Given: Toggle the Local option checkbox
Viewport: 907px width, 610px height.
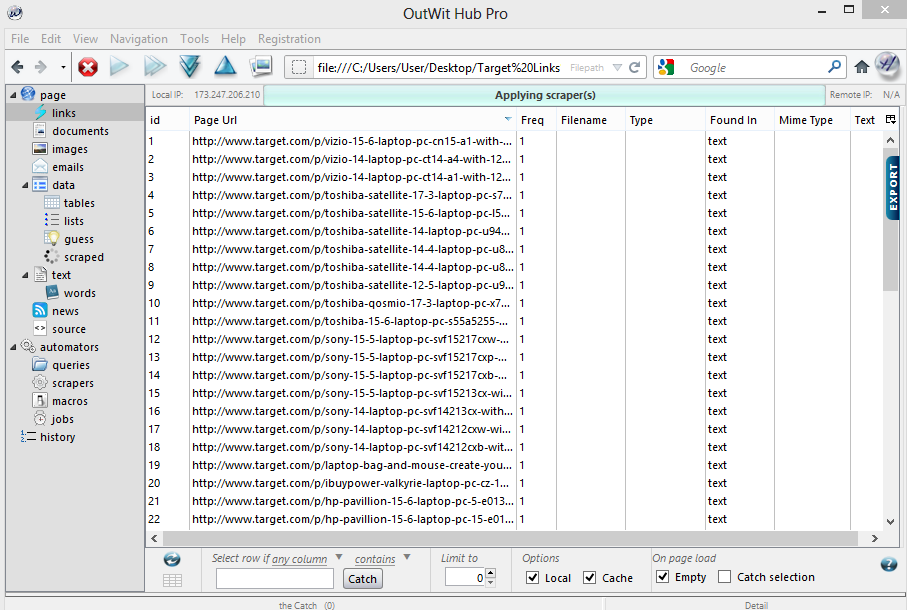Looking at the screenshot, I should [532, 577].
